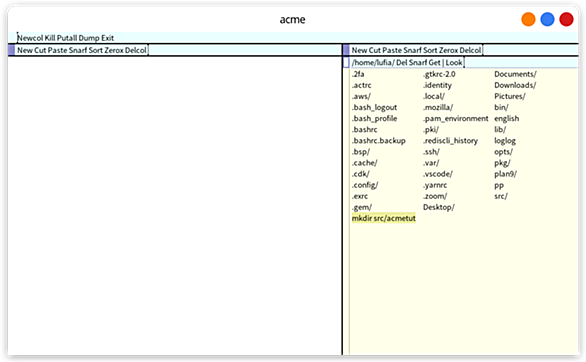This screenshot has width=586, height=362.
Task: Click the .local/ directory entry
Action: pos(434,96)
